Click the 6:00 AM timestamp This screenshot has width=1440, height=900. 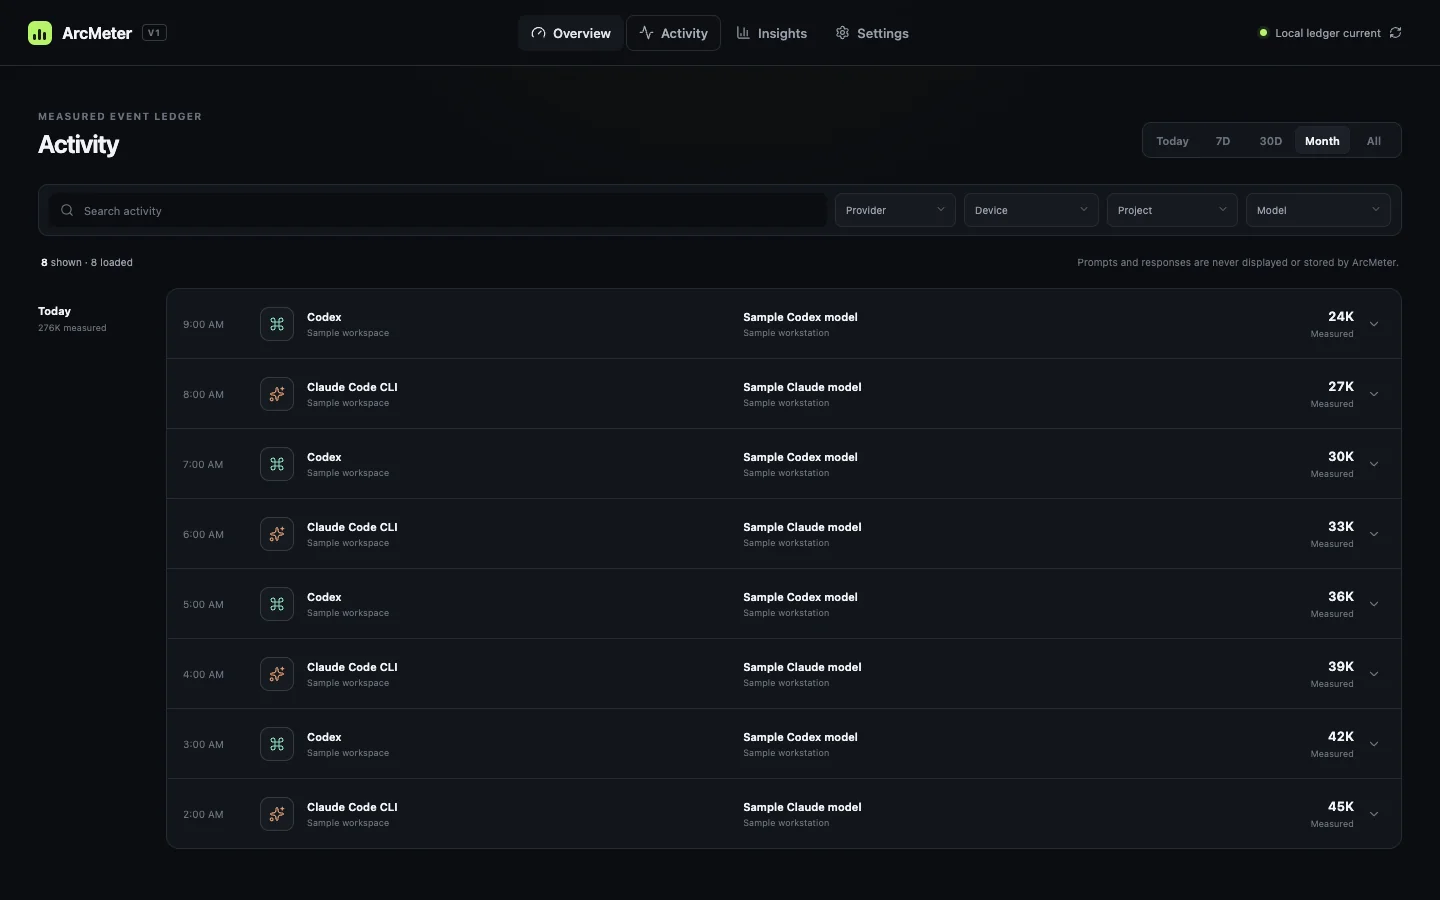pyautogui.click(x=203, y=534)
